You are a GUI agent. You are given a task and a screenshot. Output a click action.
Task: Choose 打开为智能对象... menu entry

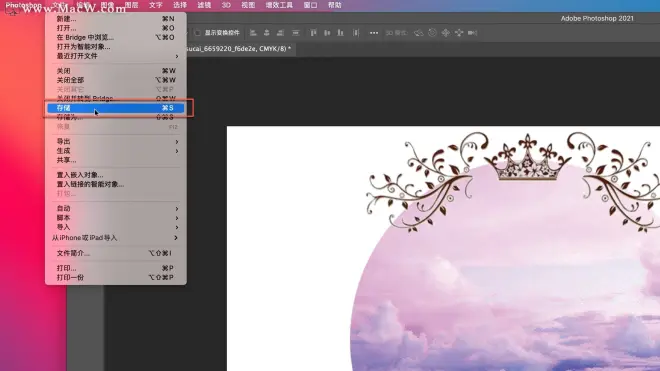click(116, 46)
